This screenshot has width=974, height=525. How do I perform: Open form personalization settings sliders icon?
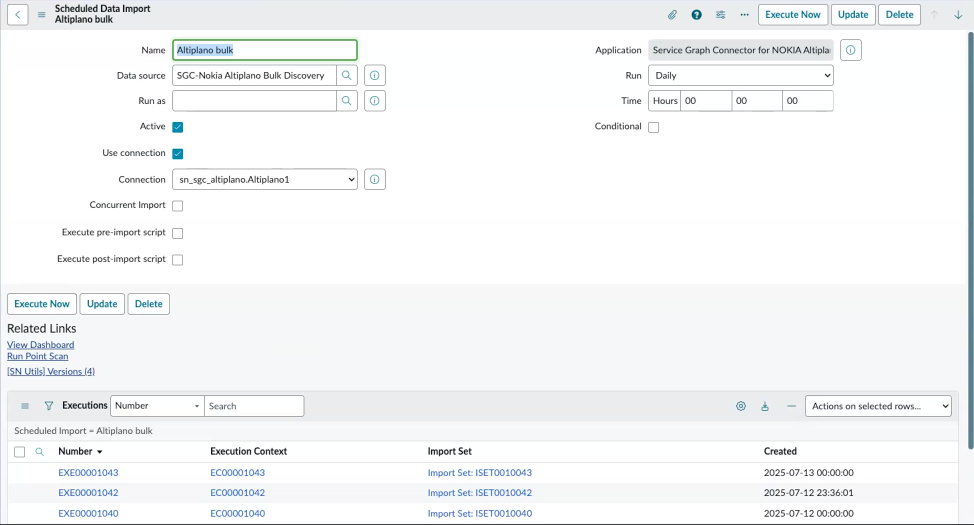[x=721, y=14]
